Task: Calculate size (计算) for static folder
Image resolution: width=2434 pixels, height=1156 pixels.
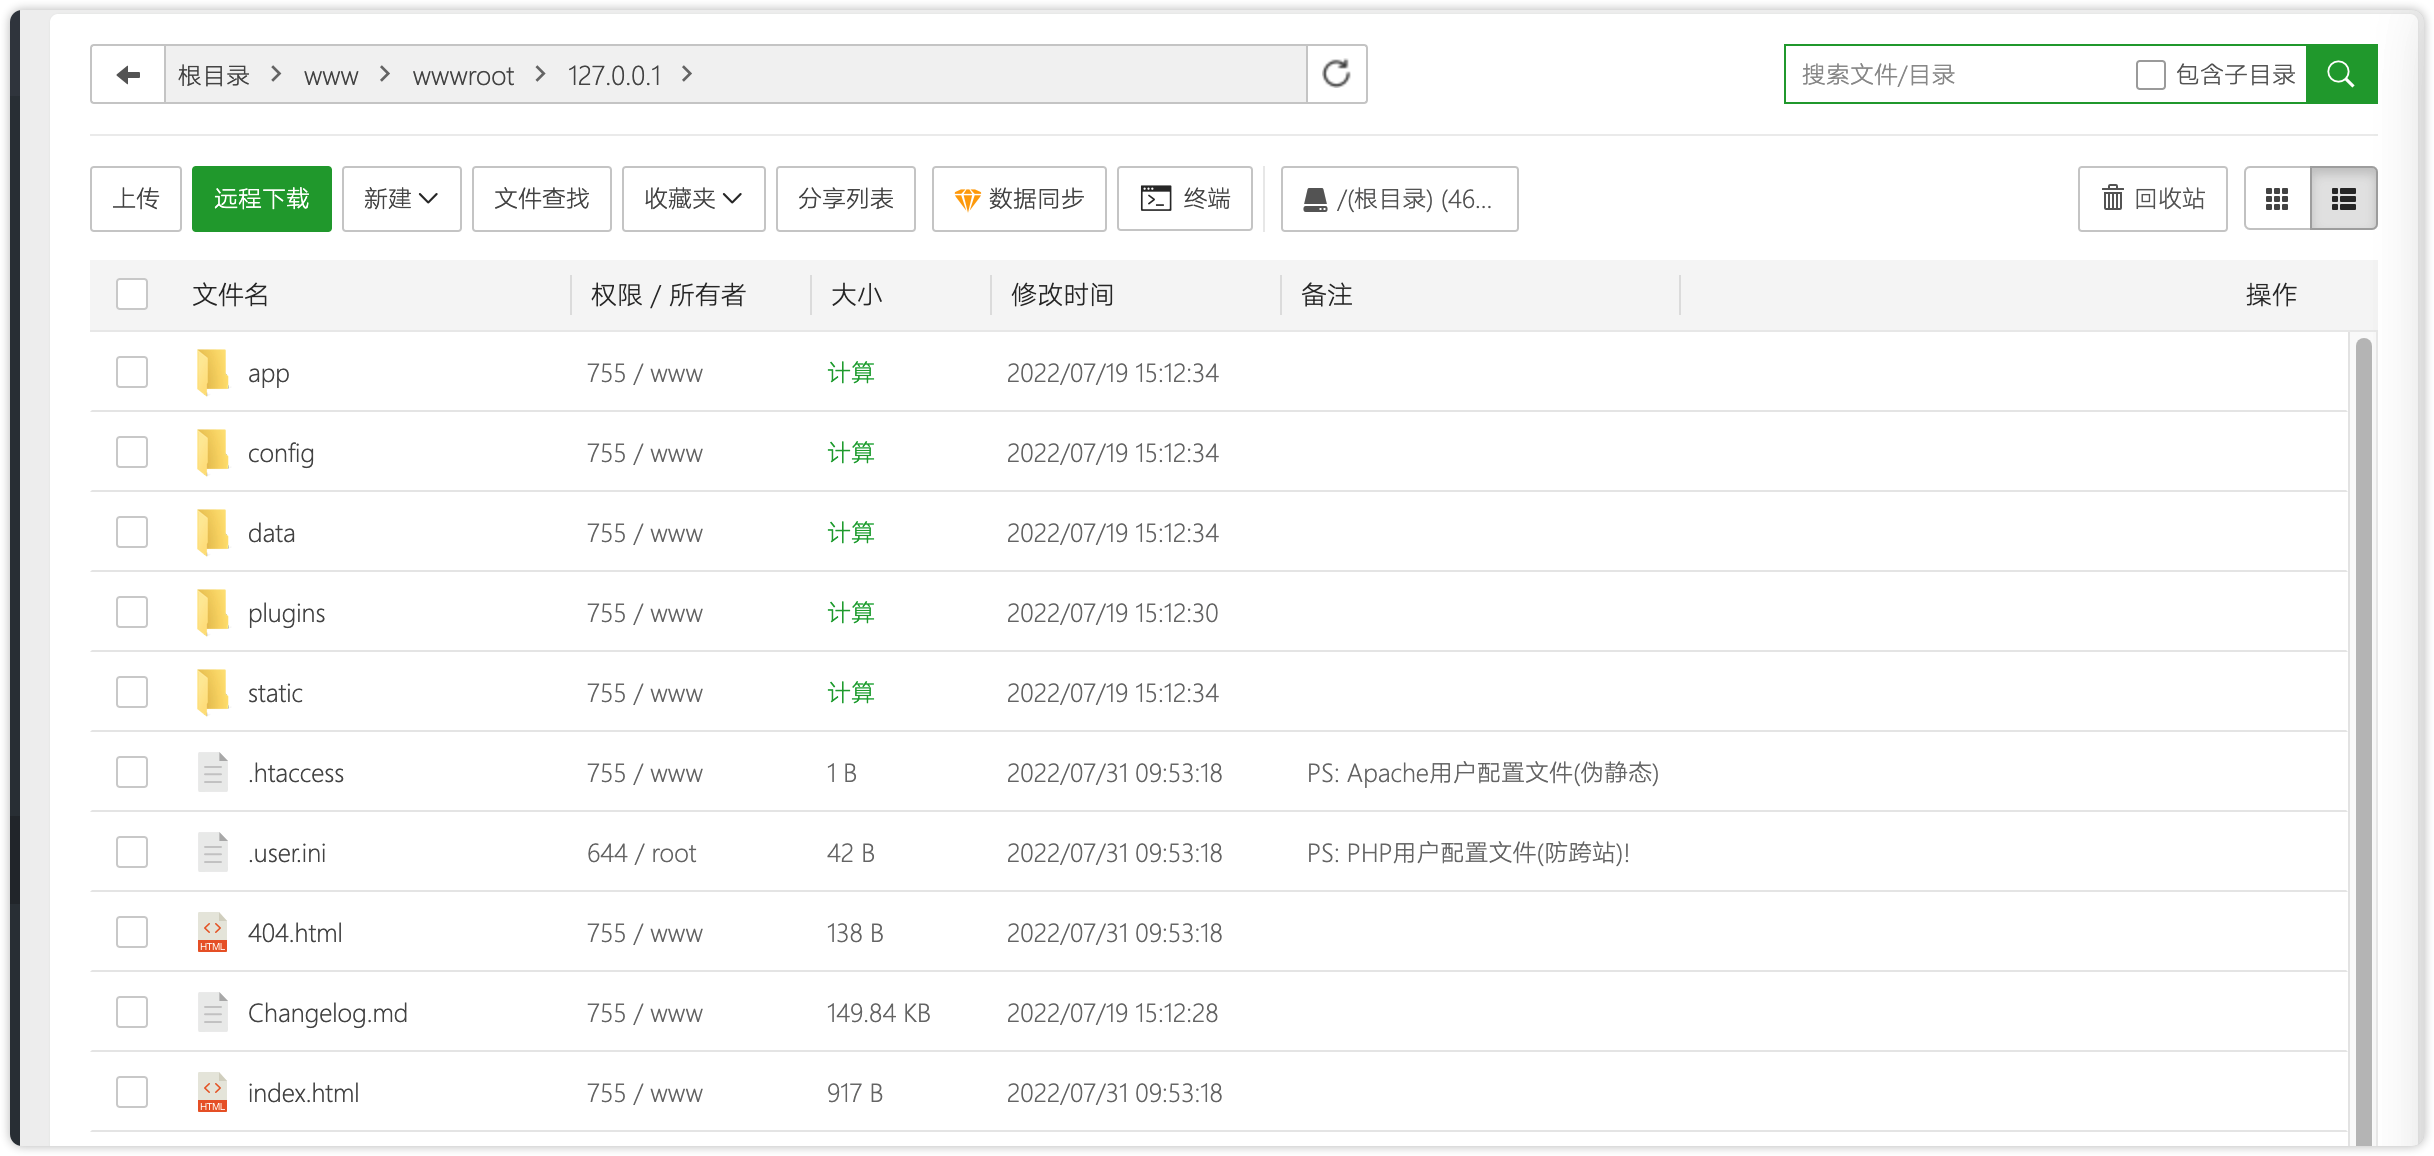Action: [851, 692]
